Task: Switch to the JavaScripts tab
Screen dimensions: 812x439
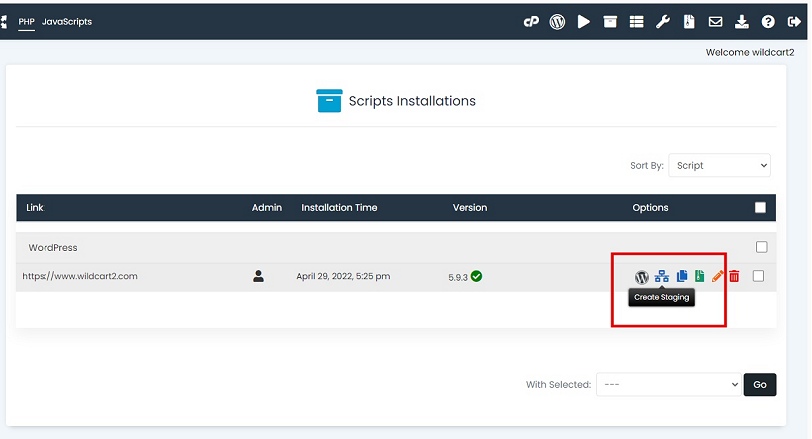Action: pyautogui.click(x=67, y=21)
